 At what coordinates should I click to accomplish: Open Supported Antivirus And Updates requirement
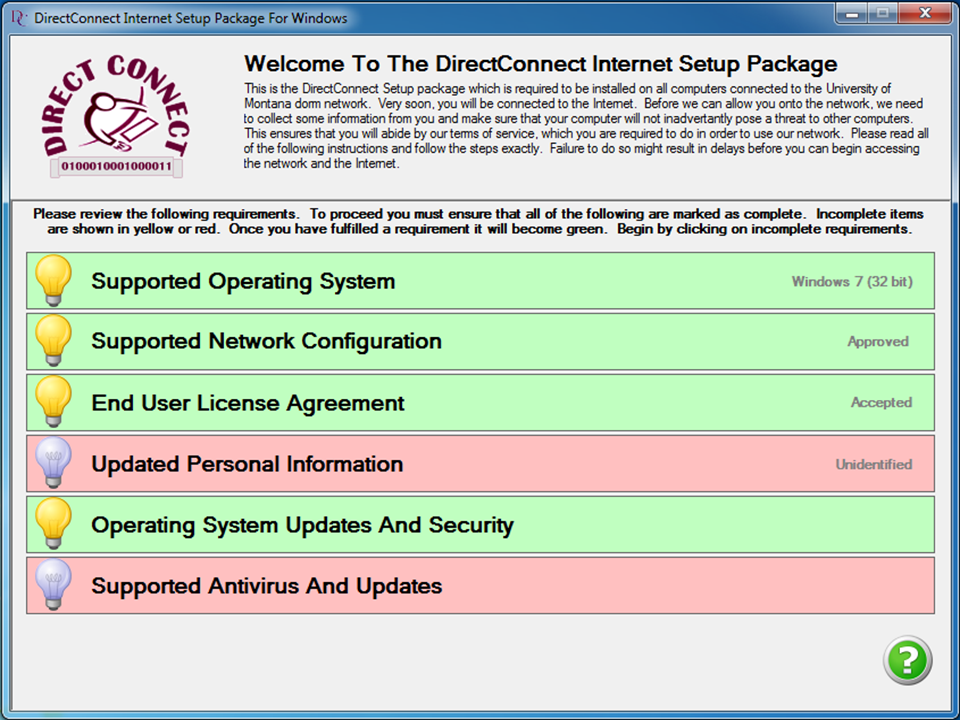point(481,585)
